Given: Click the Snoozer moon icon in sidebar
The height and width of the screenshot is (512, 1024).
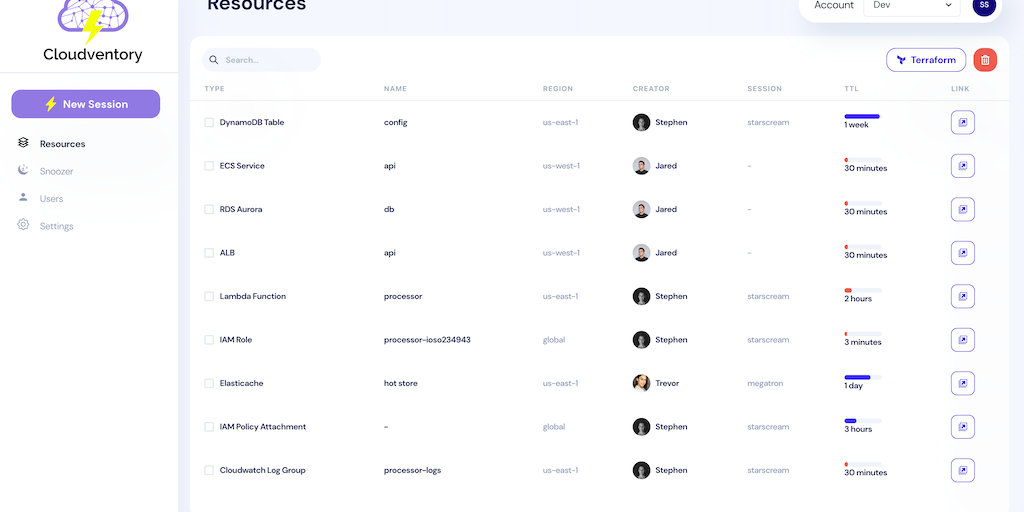Looking at the screenshot, I should coord(23,171).
